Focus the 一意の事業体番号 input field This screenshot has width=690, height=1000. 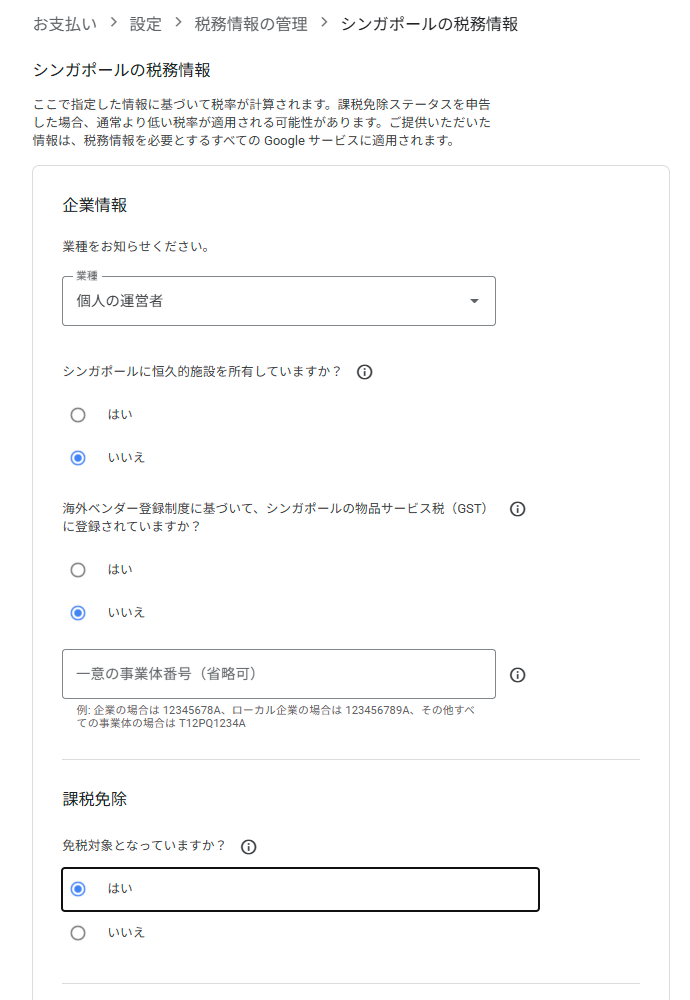[x=279, y=674]
